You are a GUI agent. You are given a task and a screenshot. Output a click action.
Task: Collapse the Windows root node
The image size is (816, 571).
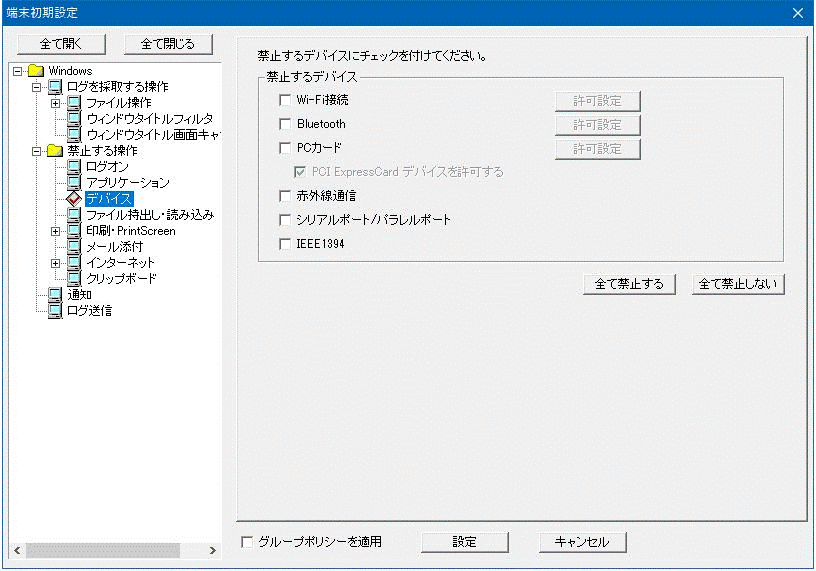click(17, 71)
